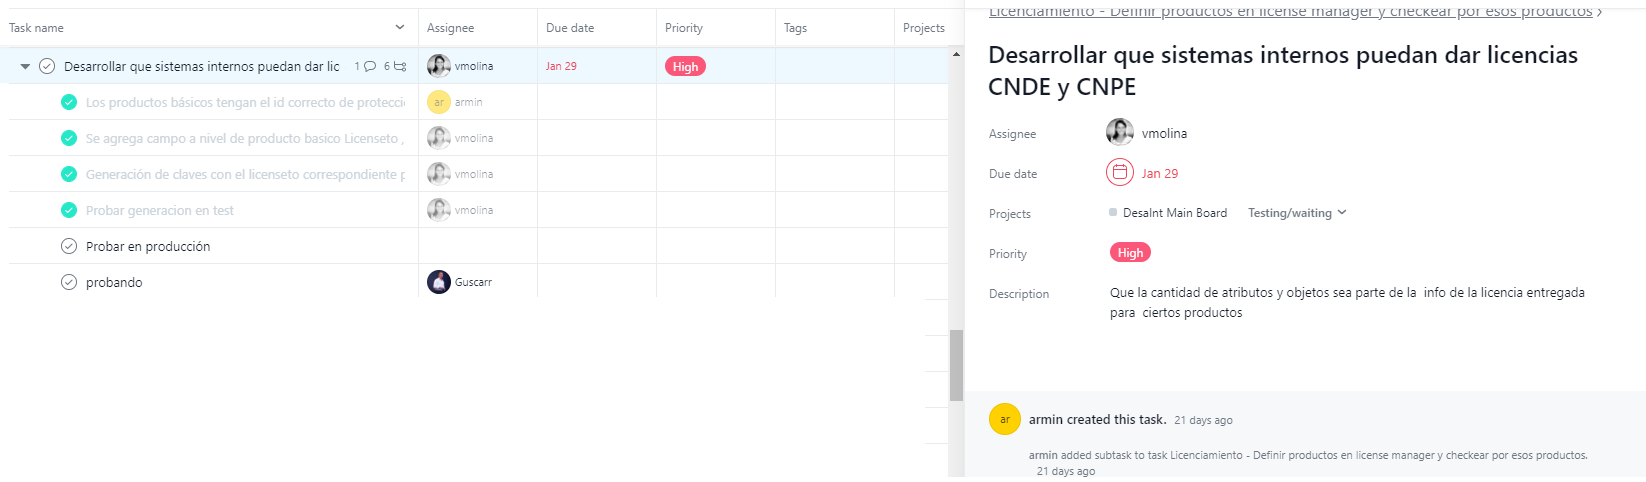This screenshot has height=482, width=1646.
Task: Open the DesaInt Main Board project link
Action: click(x=1175, y=213)
